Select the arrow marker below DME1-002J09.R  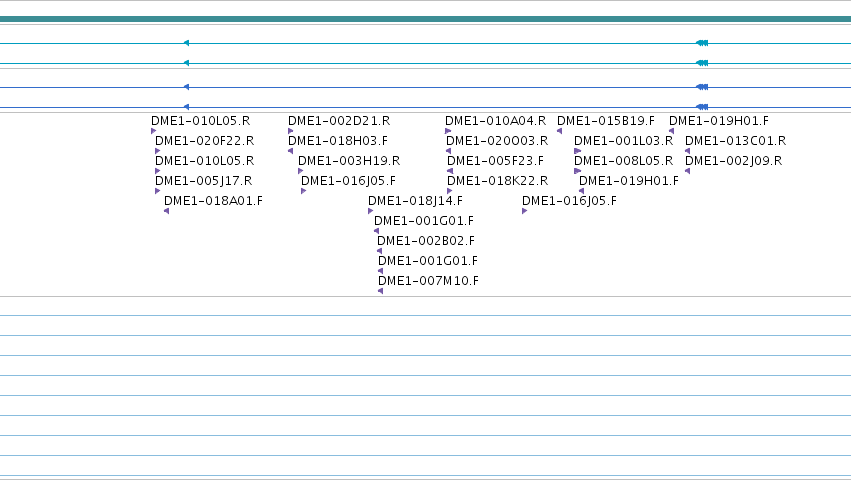688,171
